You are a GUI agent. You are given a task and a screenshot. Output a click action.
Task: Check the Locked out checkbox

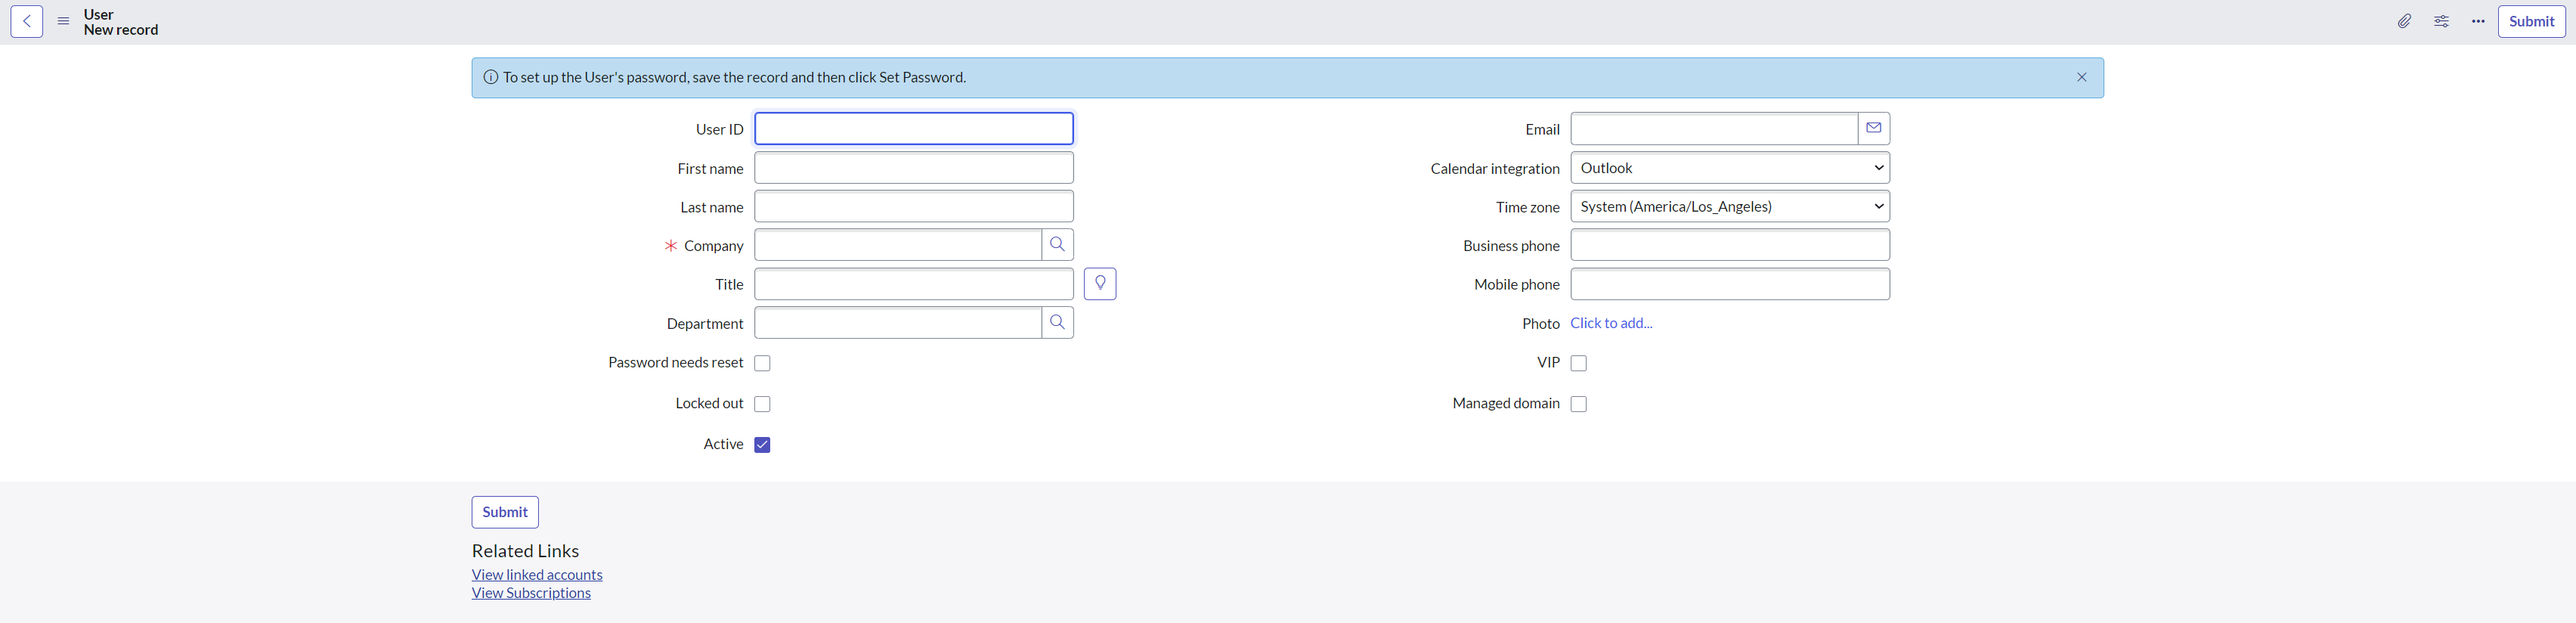click(x=762, y=404)
